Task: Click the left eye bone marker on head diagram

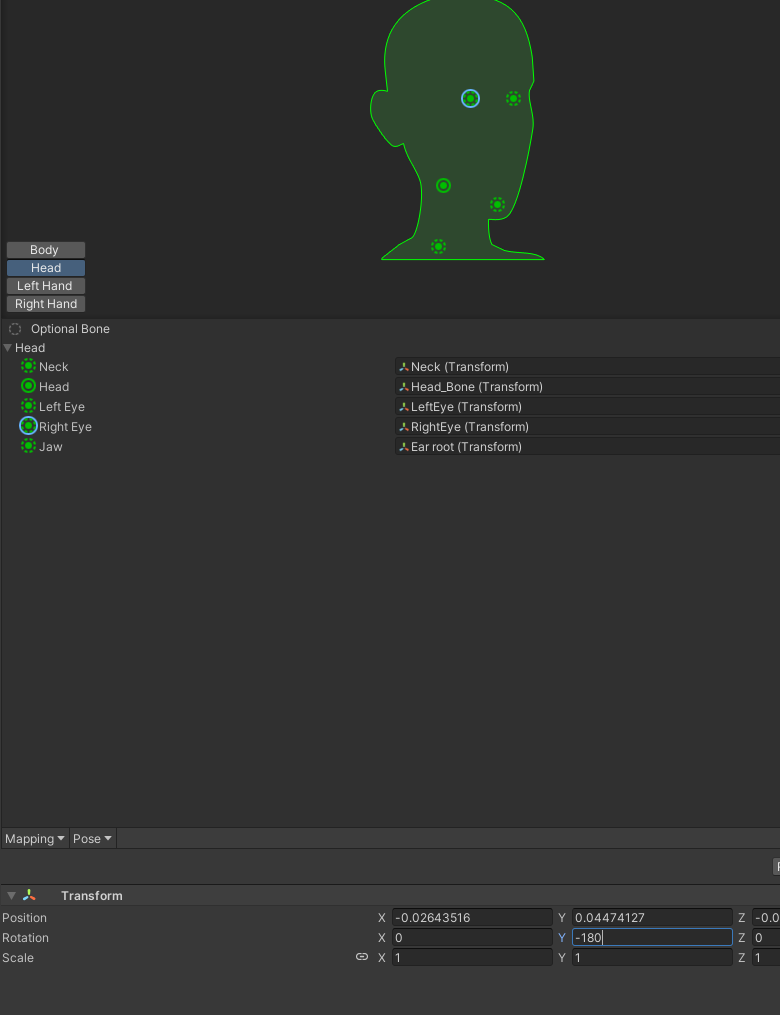Action: pyautogui.click(x=513, y=98)
